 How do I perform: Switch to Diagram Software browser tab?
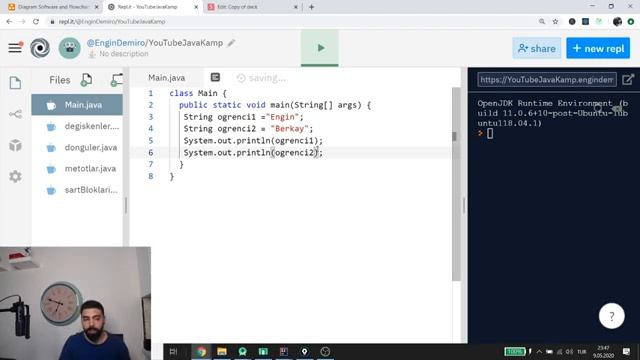click(x=53, y=7)
